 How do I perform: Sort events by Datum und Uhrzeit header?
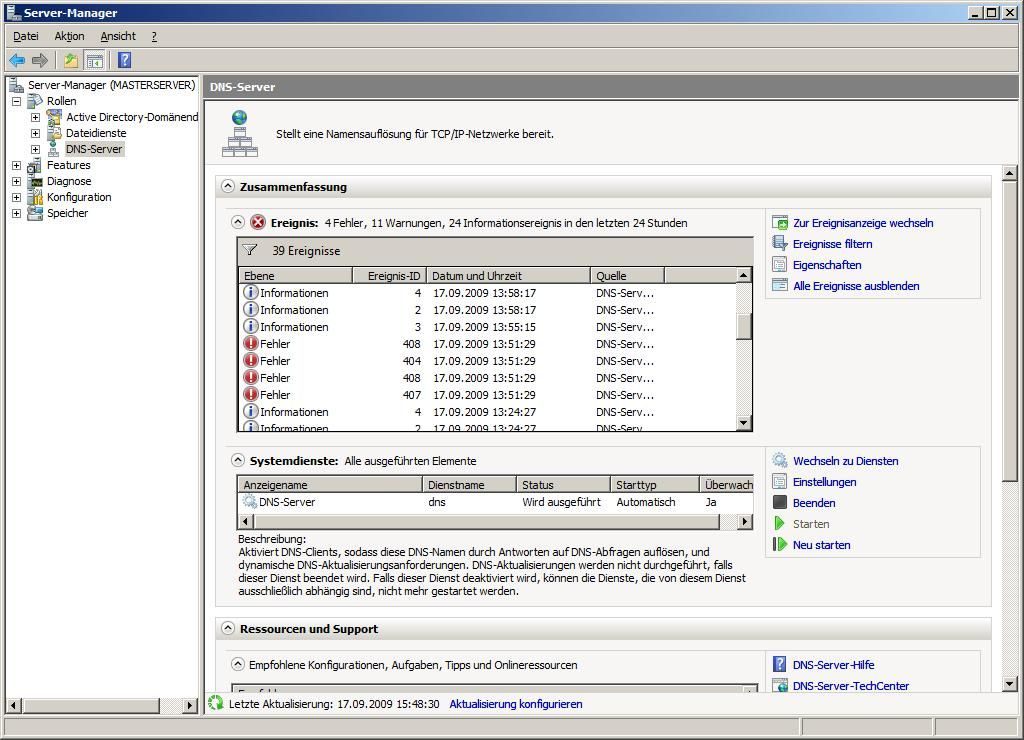coord(508,276)
